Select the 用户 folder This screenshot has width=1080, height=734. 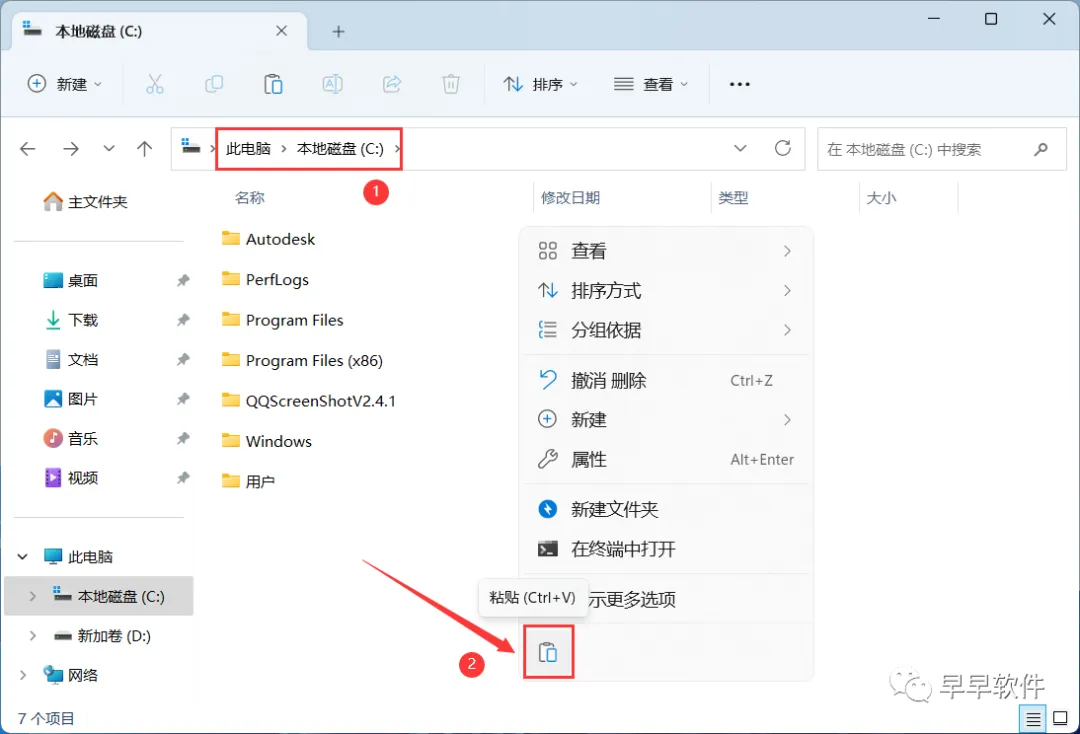pos(248,481)
